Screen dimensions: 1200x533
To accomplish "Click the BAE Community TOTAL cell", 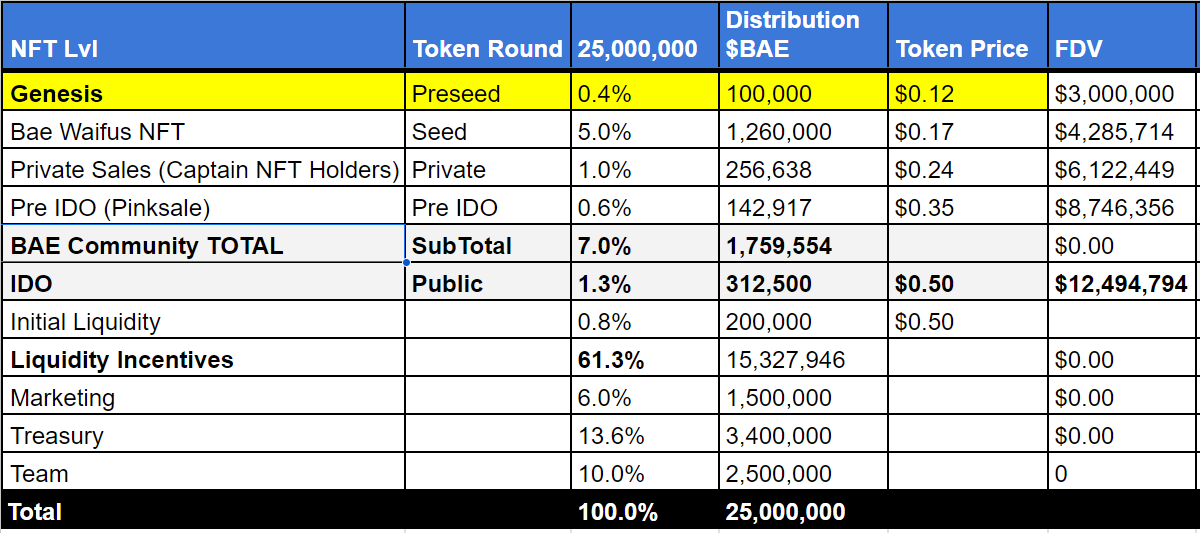I will [x=203, y=245].
